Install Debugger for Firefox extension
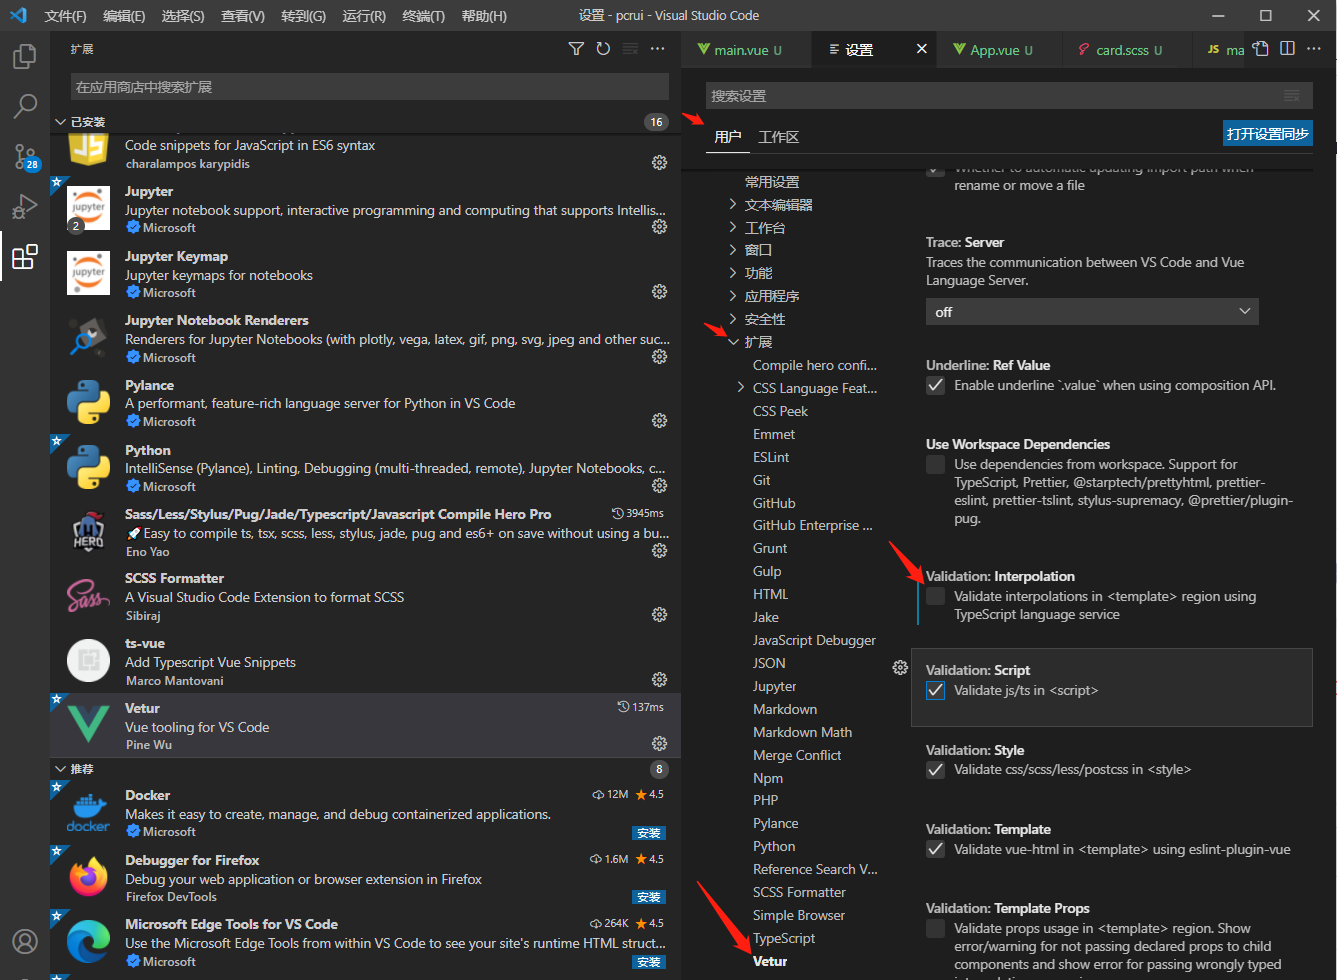 click(649, 897)
